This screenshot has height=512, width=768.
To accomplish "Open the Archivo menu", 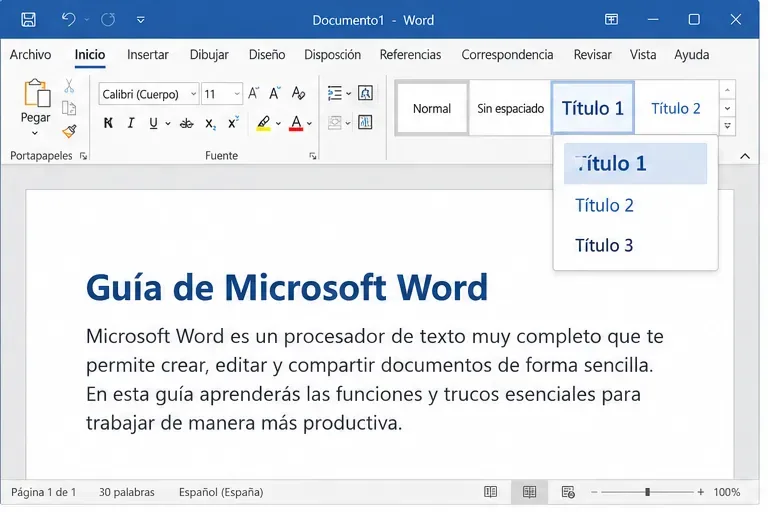I will 30,54.
